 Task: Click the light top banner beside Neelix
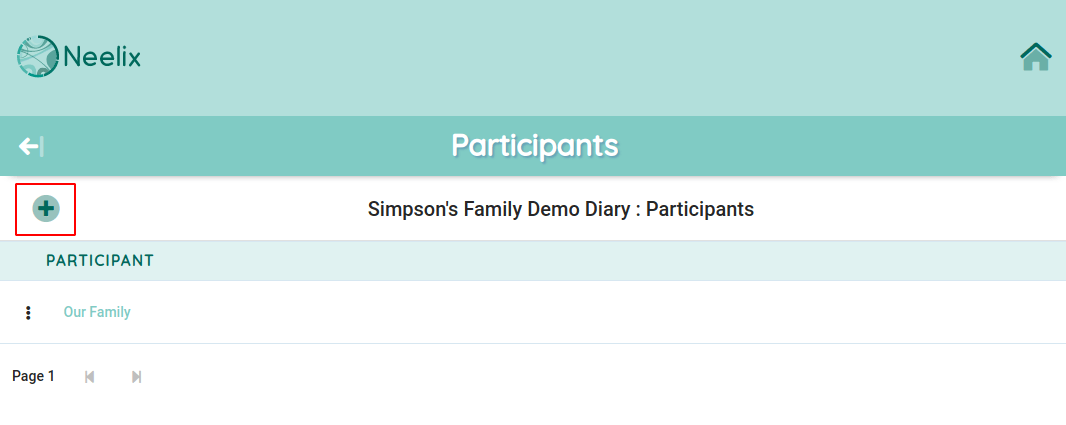click(x=544, y=58)
